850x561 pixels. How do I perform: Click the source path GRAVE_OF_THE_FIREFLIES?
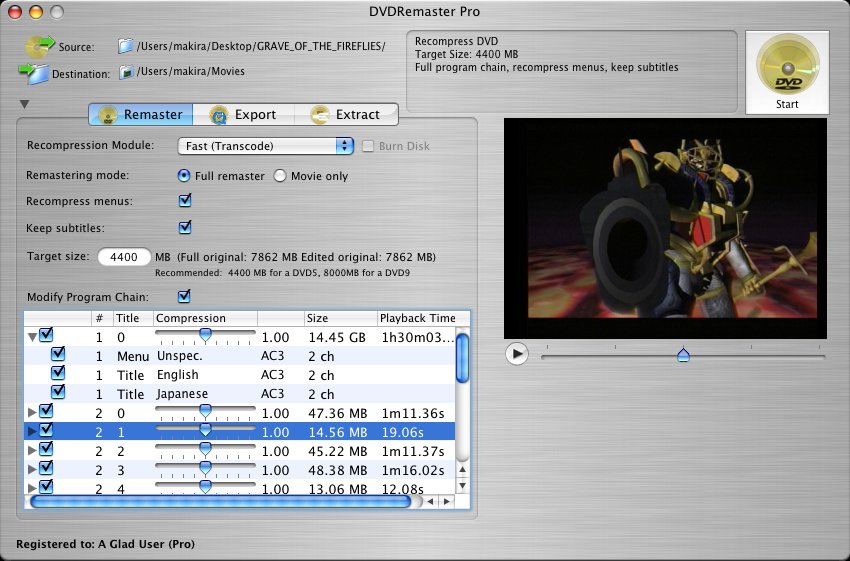[261, 46]
